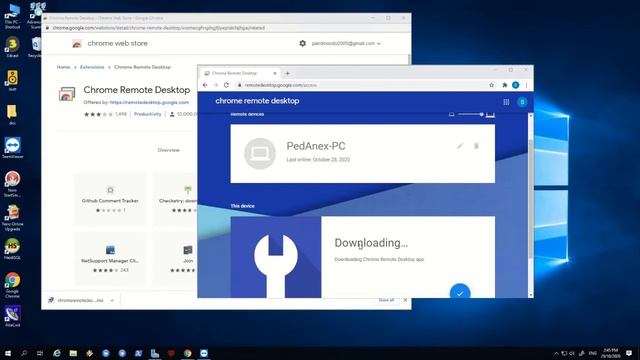
Task: Switch to TeamViewer on the taskbar
Action: [204, 353]
